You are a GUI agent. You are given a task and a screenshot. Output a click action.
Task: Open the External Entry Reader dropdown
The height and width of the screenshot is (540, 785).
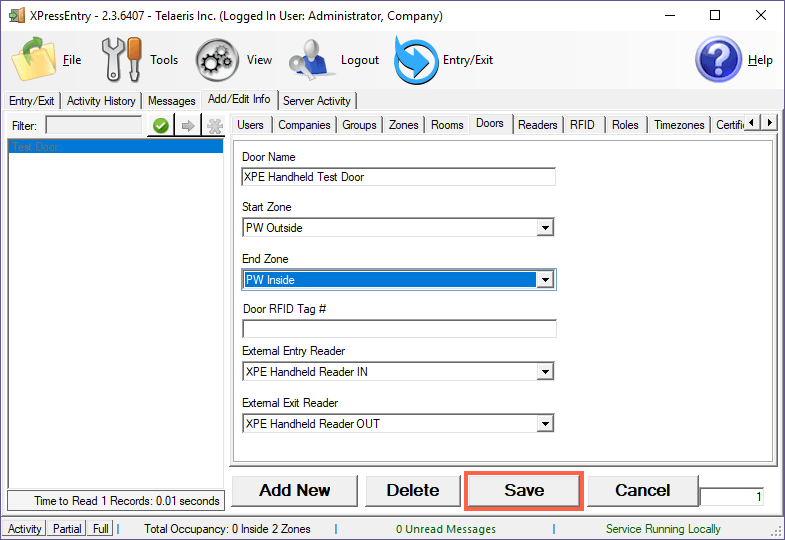point(545,372)
